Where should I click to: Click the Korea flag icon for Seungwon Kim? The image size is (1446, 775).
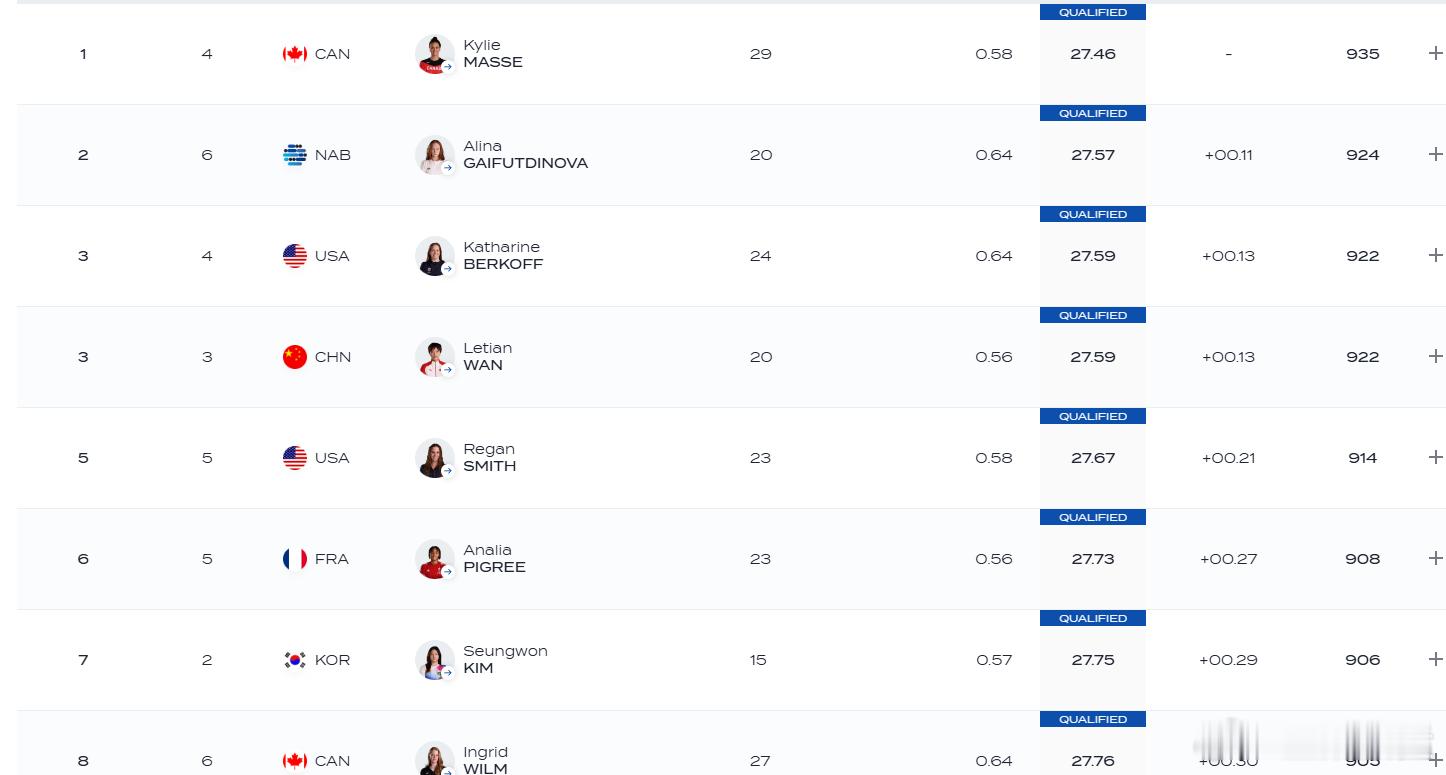[294, 660]
